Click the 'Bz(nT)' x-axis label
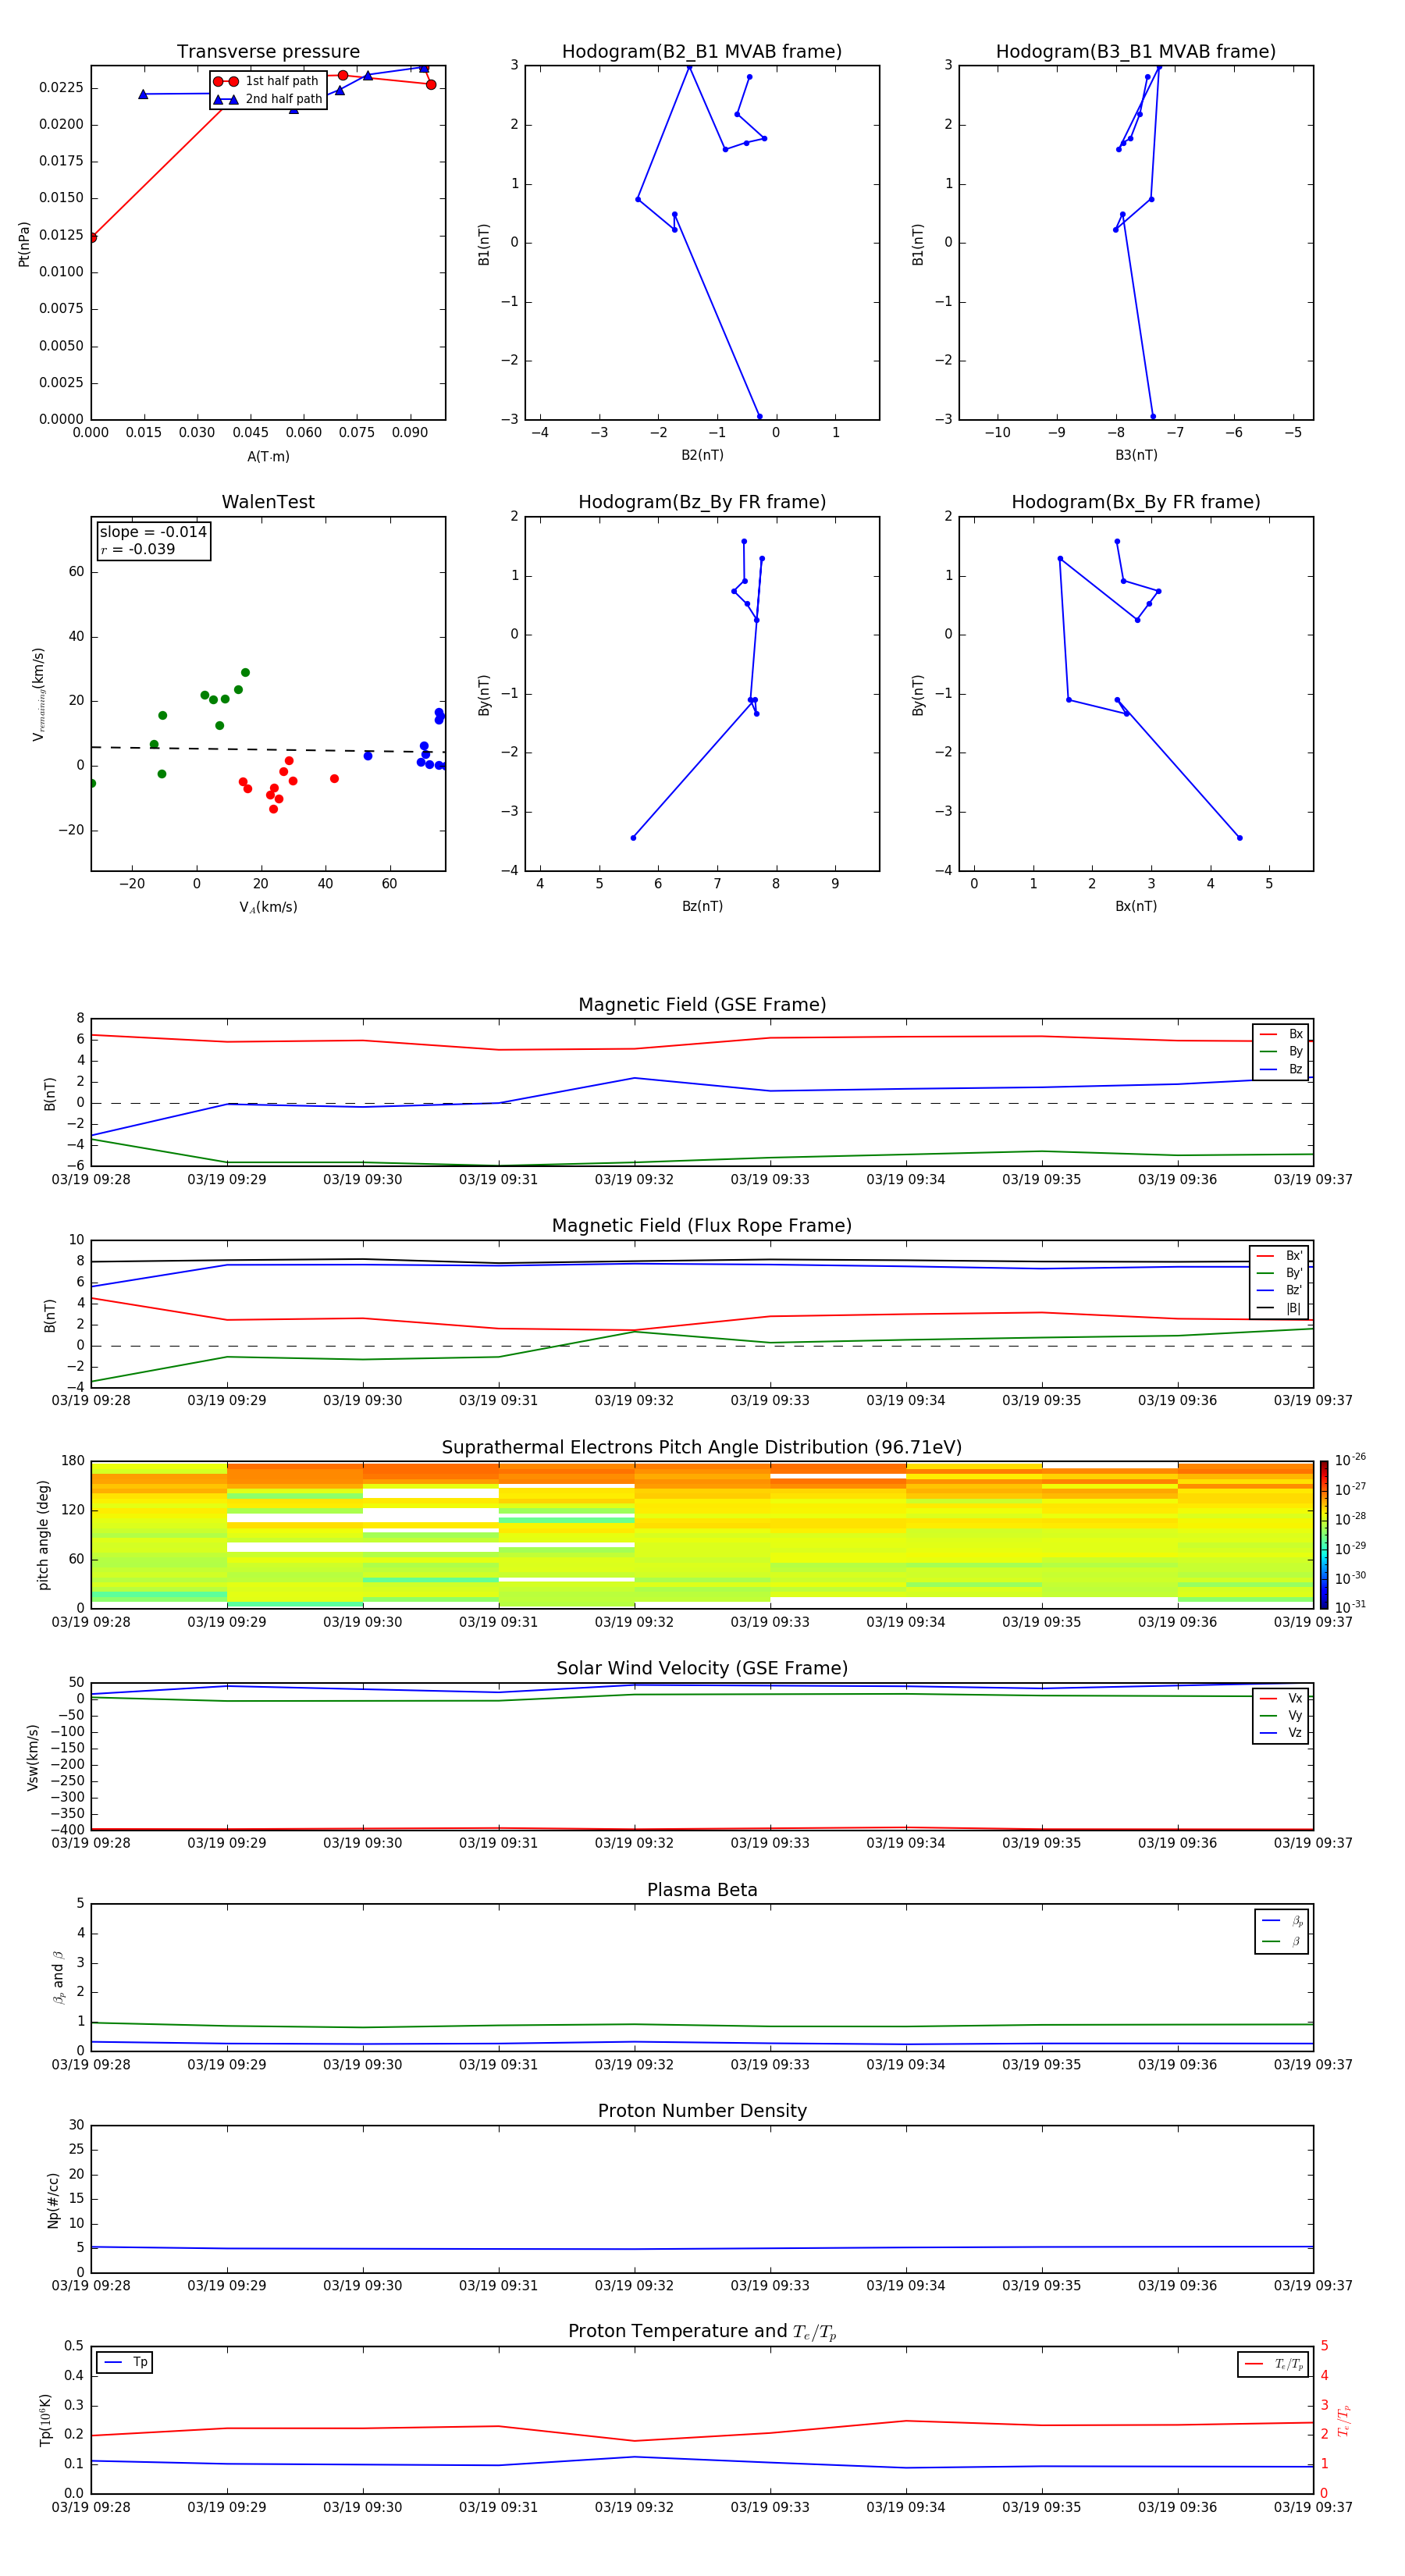 pos(702,906)
